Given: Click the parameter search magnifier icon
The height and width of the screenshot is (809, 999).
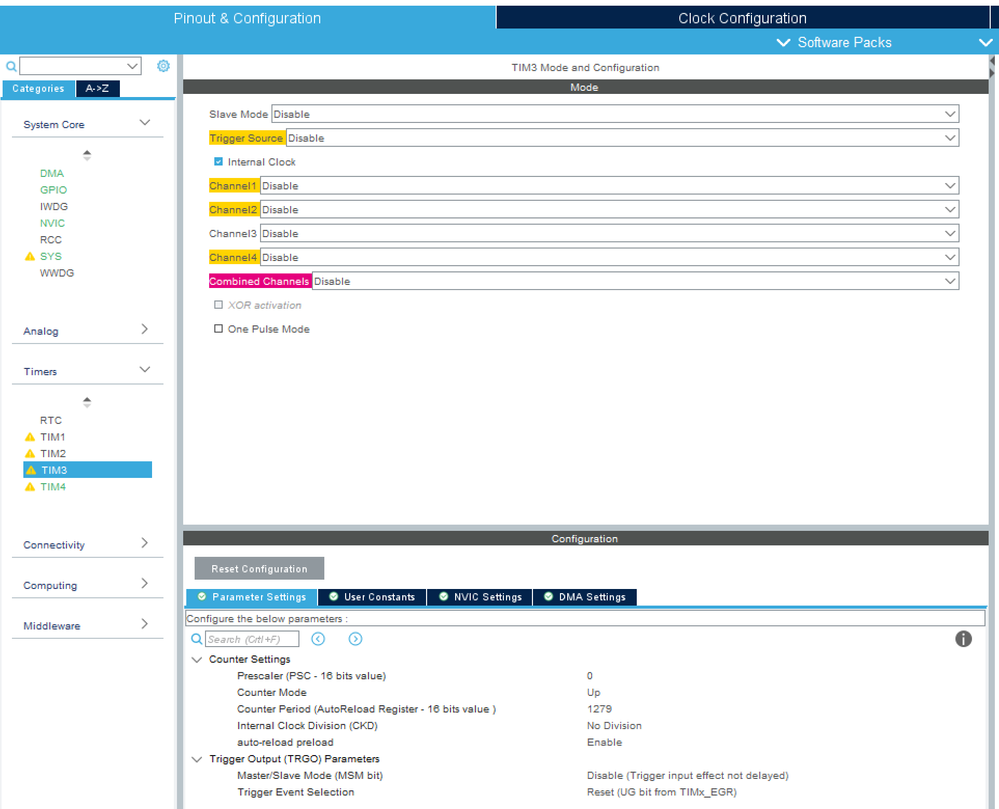Looking at the screenshot, I should (x=197, y=639).
